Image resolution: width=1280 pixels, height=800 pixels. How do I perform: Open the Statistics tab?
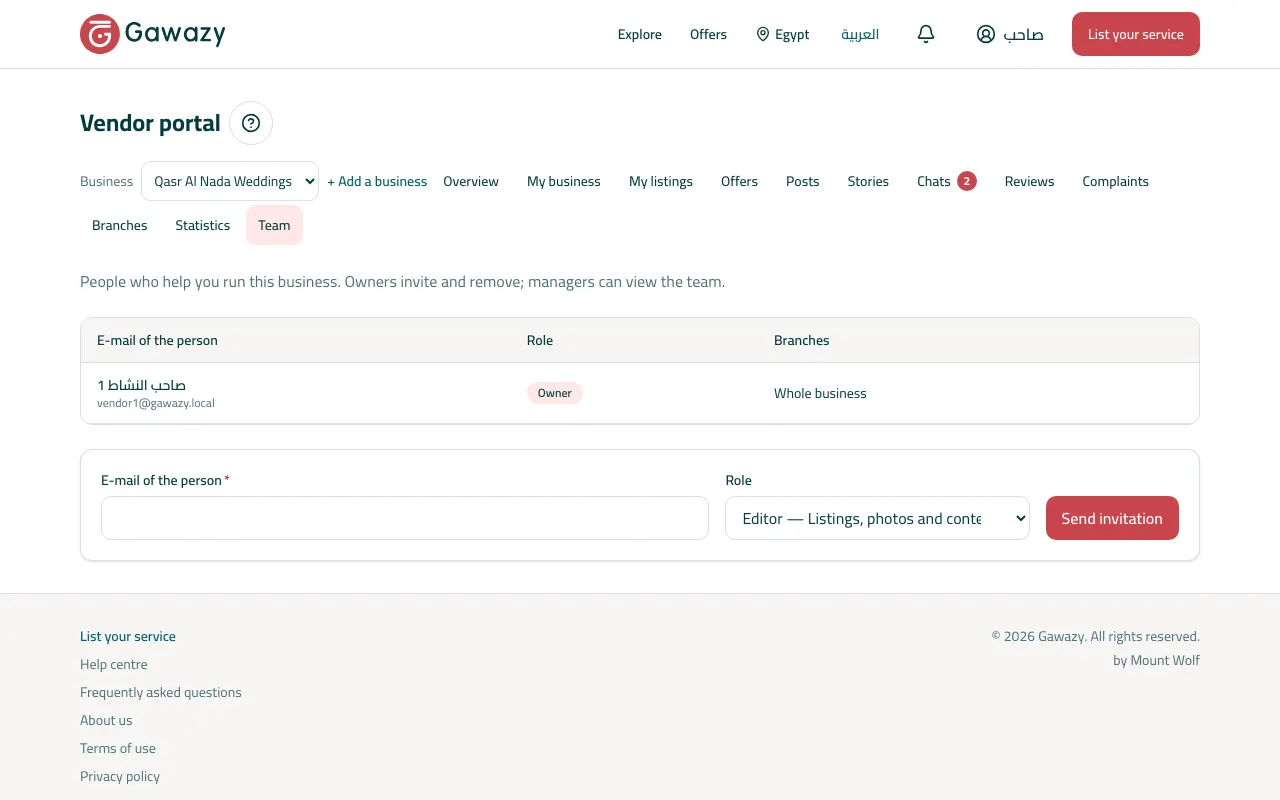tap(203, 225)
